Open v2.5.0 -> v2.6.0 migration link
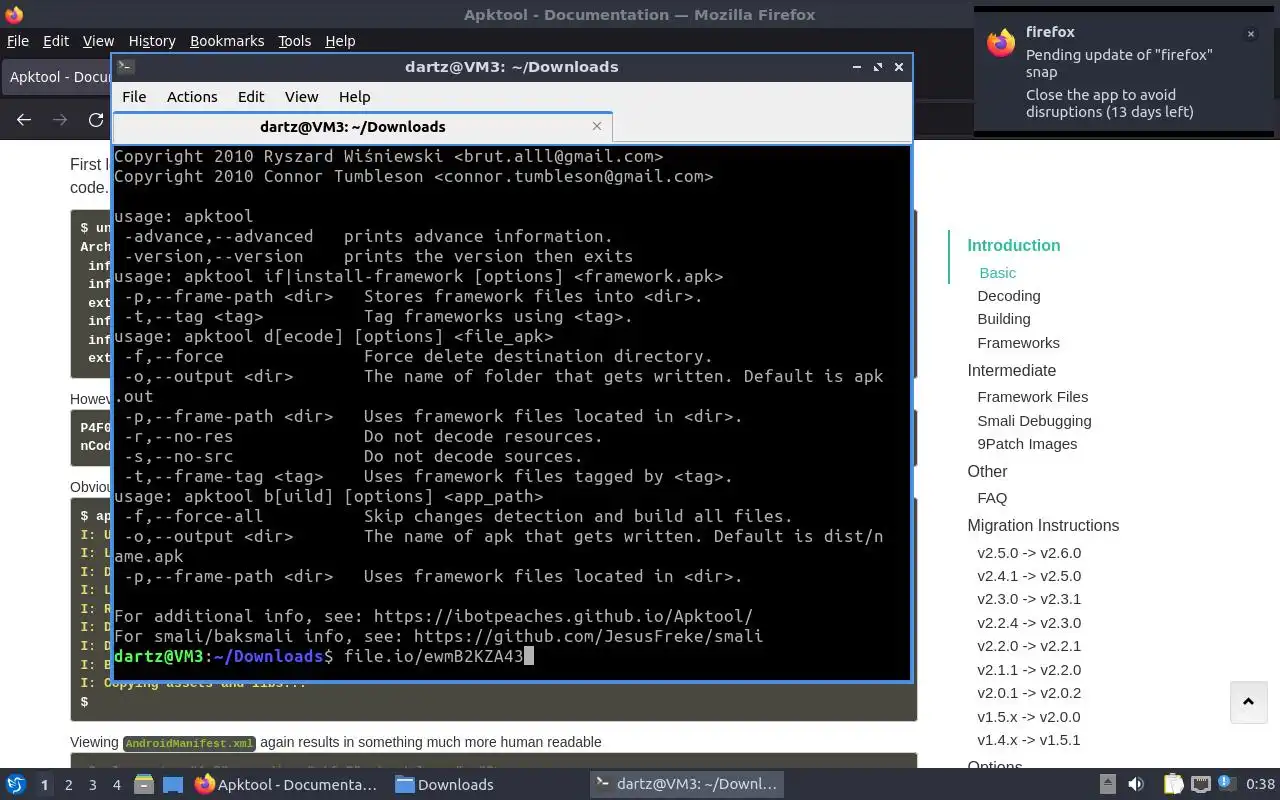Screen dimensions: 1280x800 pyautogui.click(x=1029, y=553)
